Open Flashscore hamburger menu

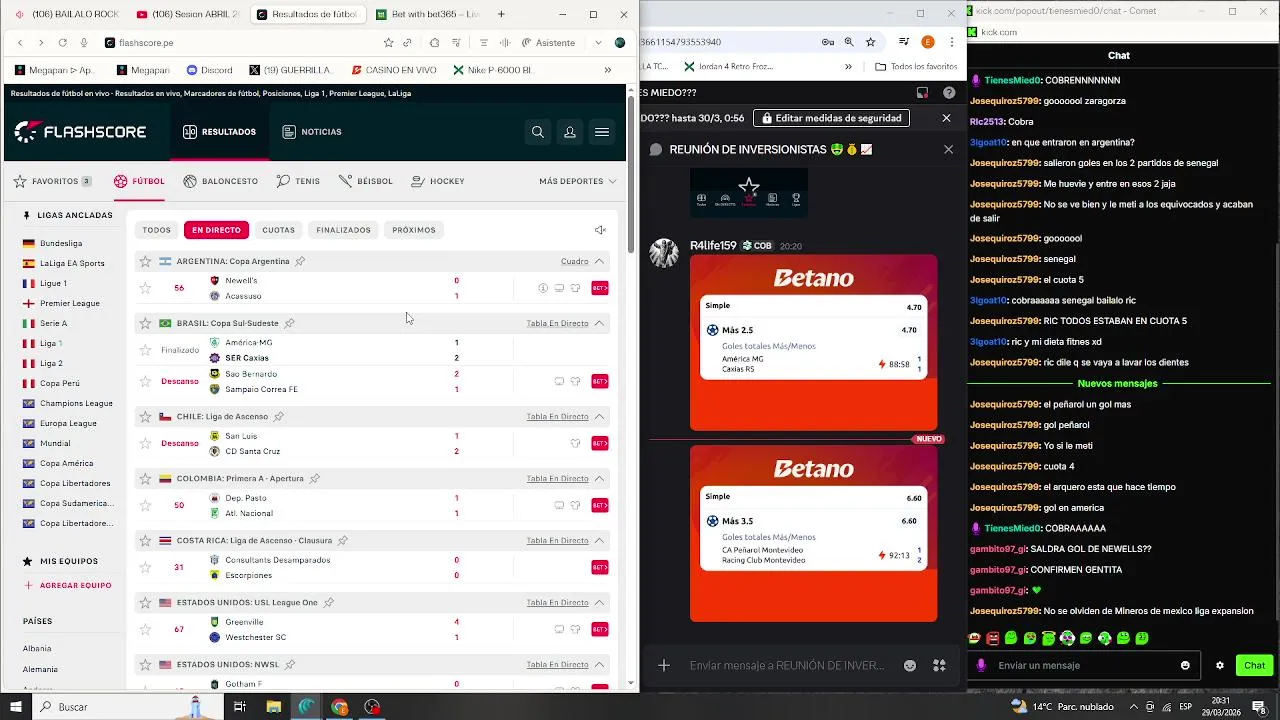(602, 132)
